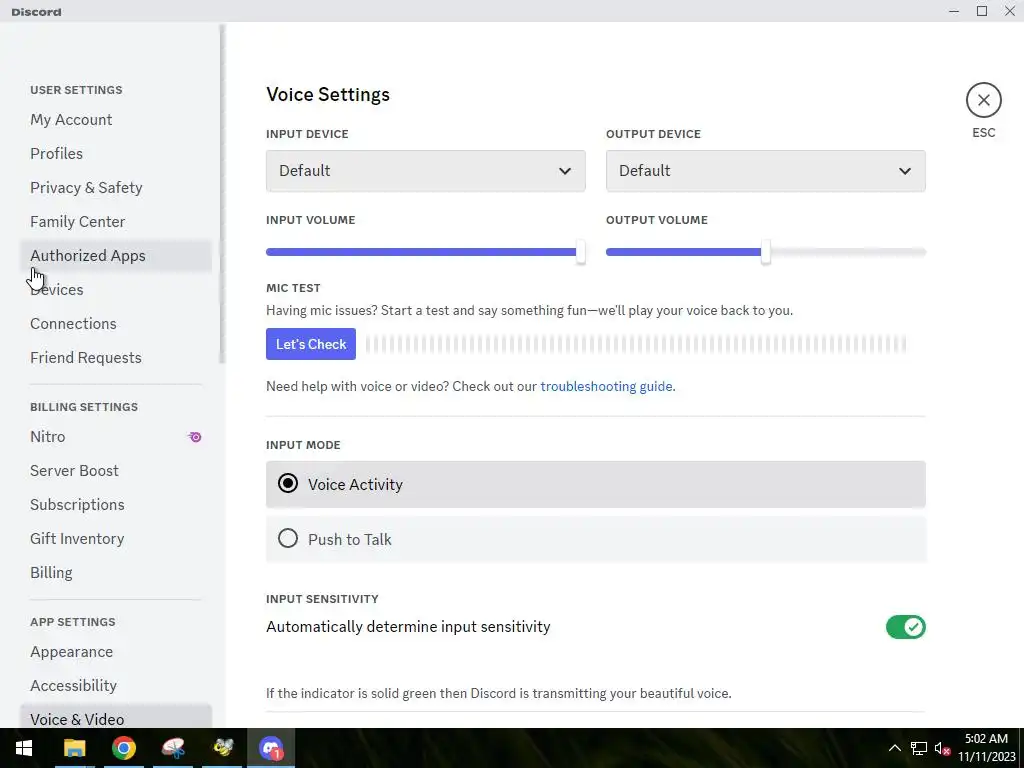Open the Windows Start menu
This screenshot has height=768, width=1024.
(x=24, y=748)
